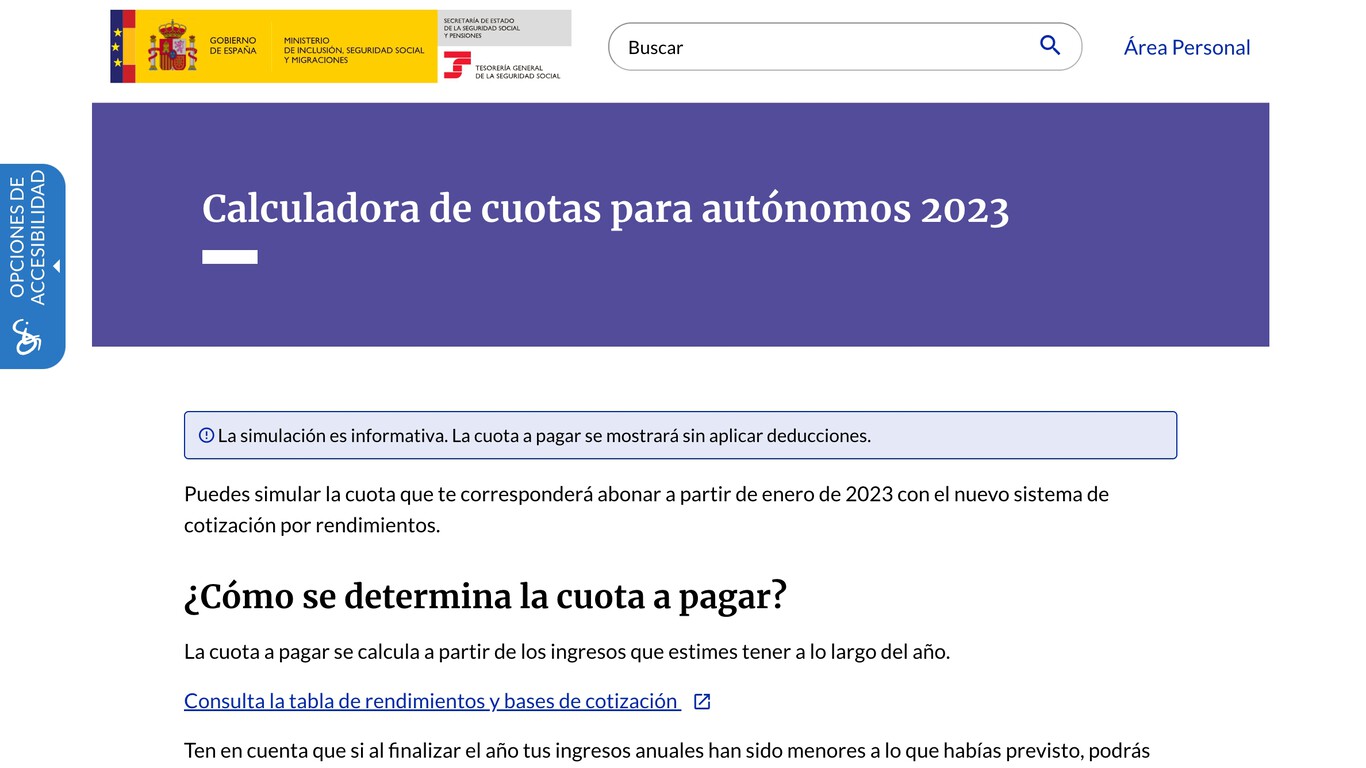Screen dimensions: 1366x768
Task: Click the Secretaría de Estado grey logo box
Action: [505, 28]
